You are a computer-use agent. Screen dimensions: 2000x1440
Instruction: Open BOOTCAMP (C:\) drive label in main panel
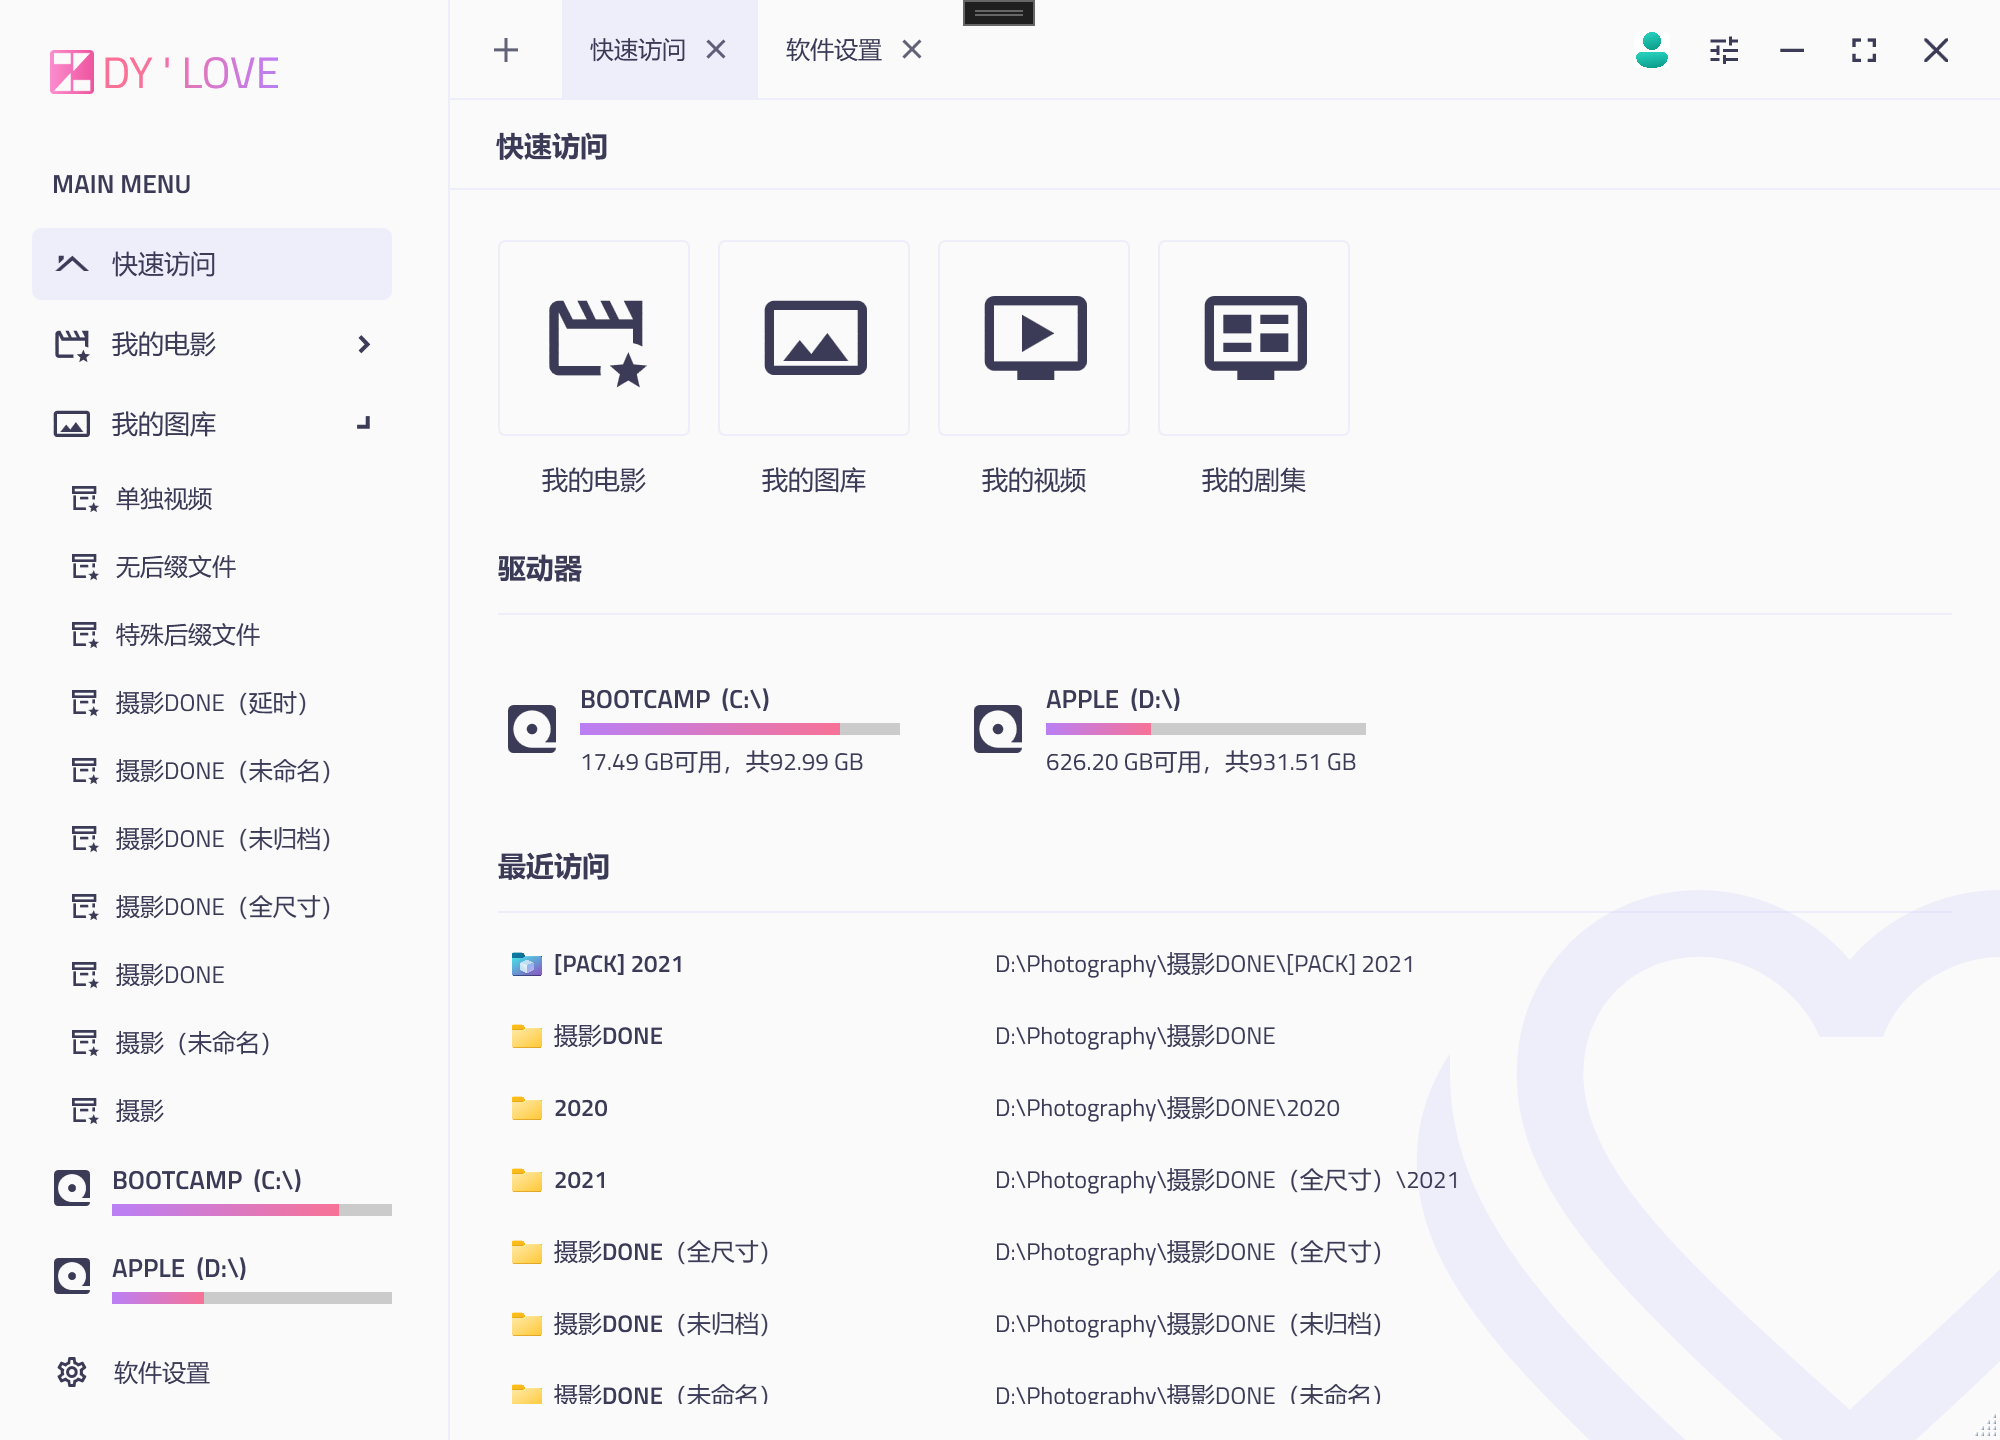tap(675, 699)
